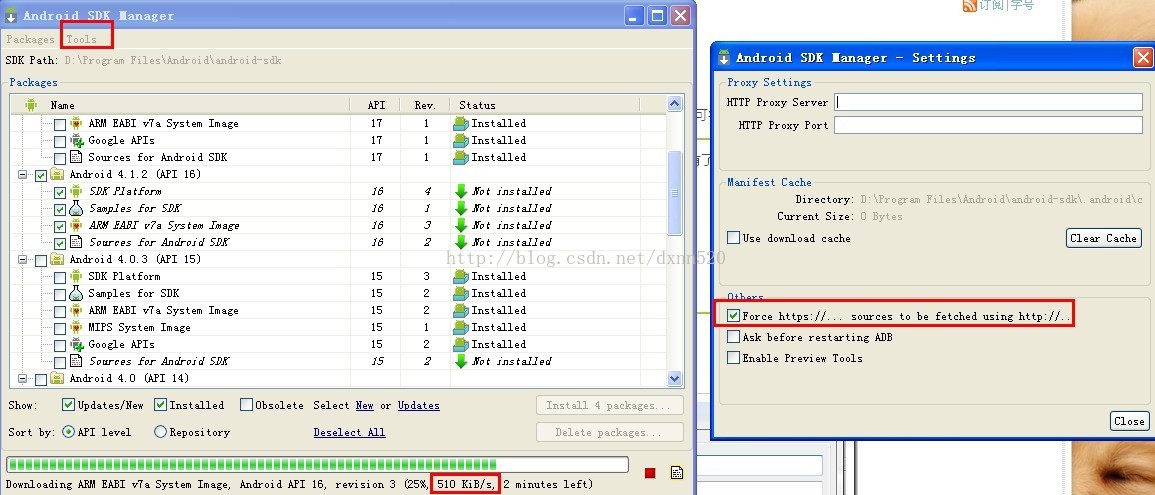
Task: Click the Deselect All link
Action: point(349,432)
